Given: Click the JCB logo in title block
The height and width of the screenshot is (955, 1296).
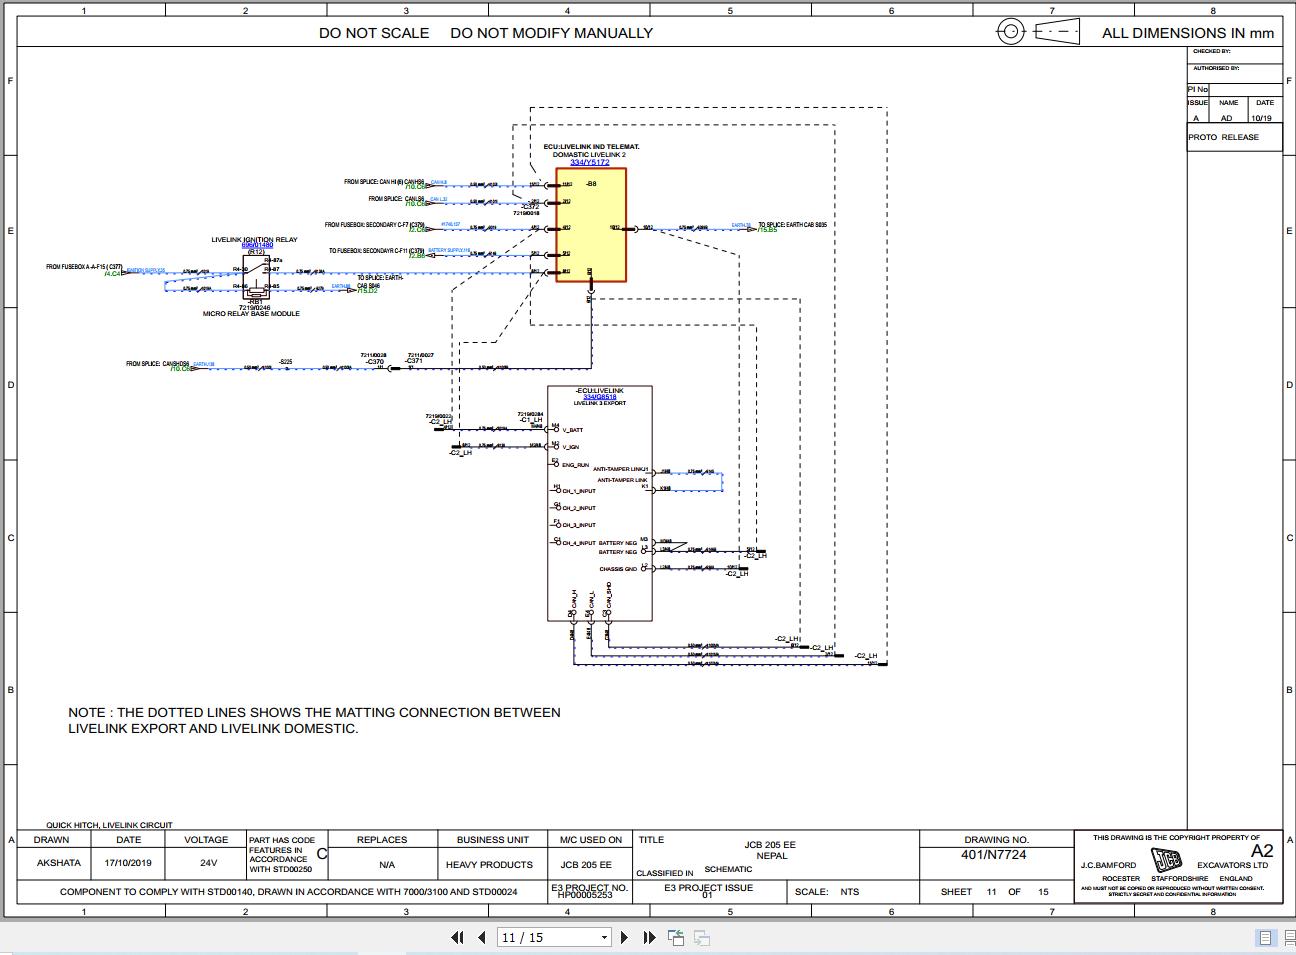Looking at the screenshot, I should click(x=1166, y=860).
